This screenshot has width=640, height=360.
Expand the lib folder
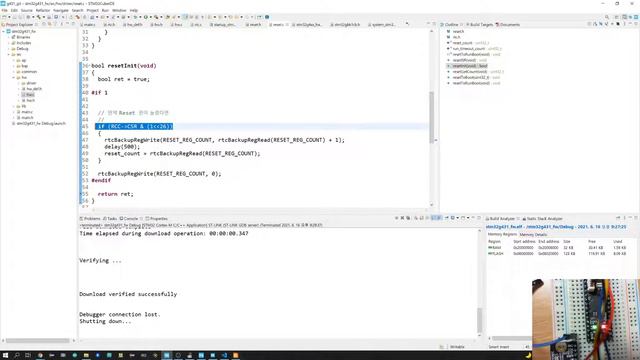point(13,106)
